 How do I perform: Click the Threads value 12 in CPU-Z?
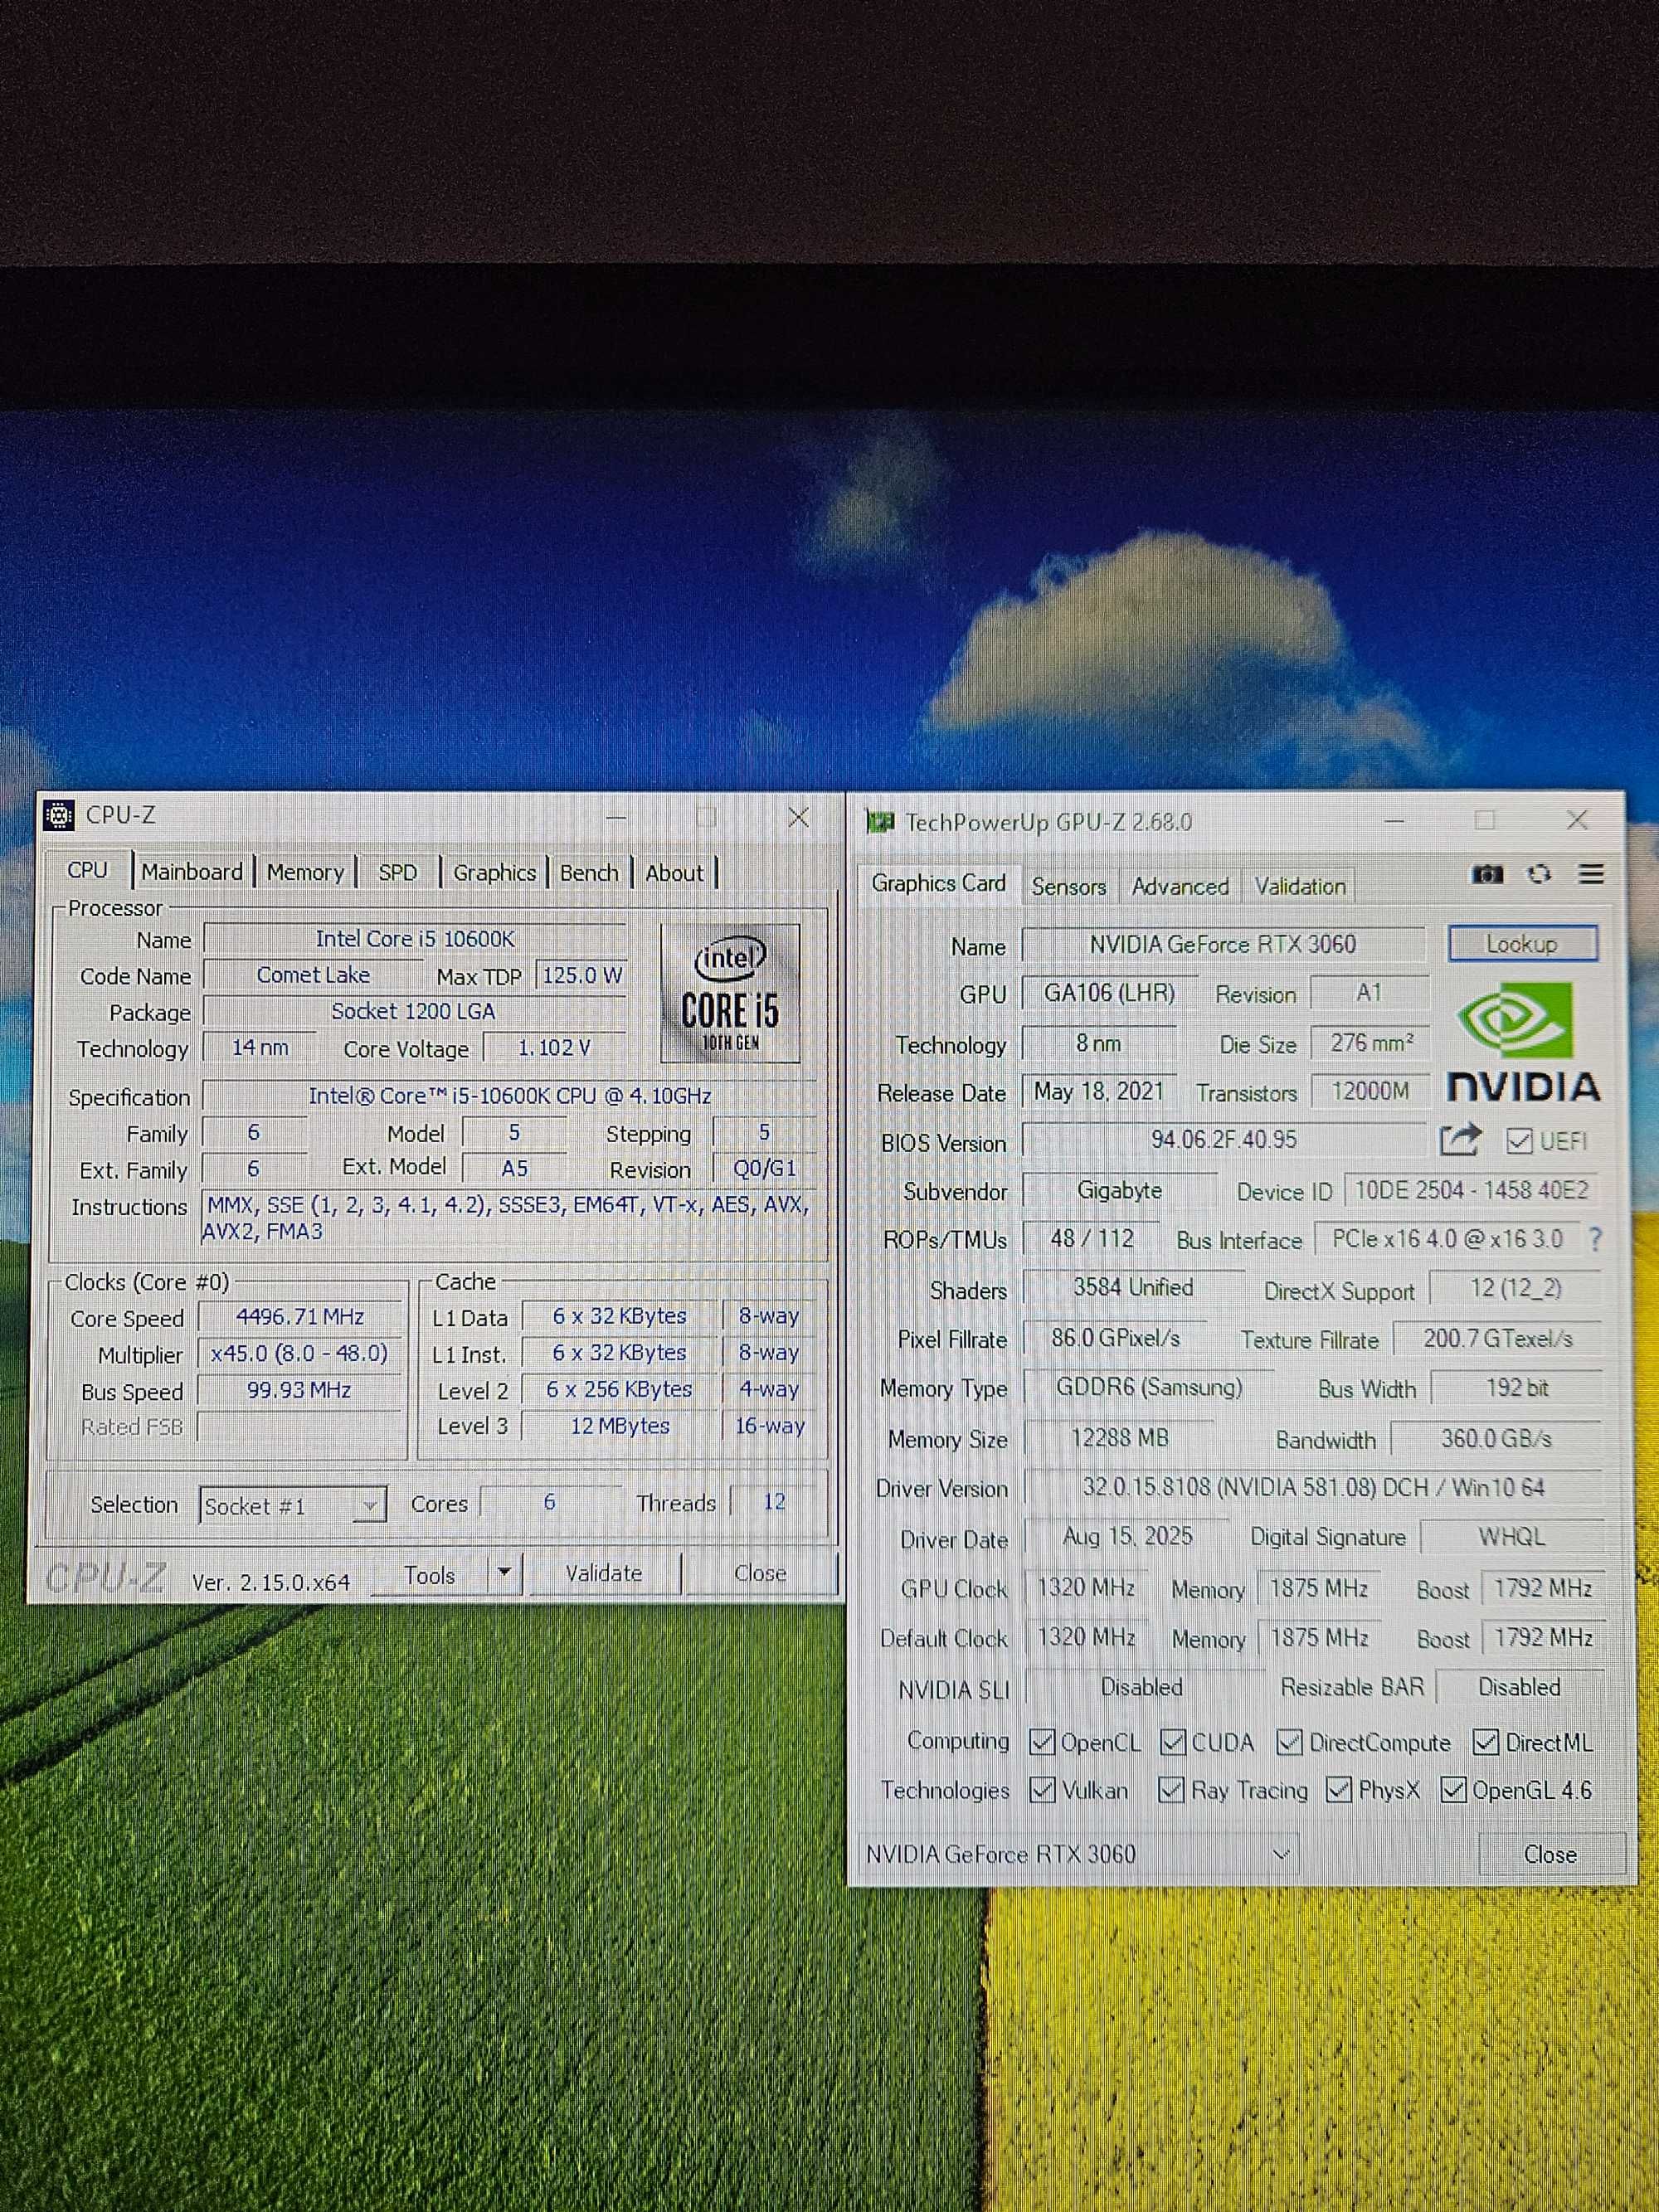775,1501
